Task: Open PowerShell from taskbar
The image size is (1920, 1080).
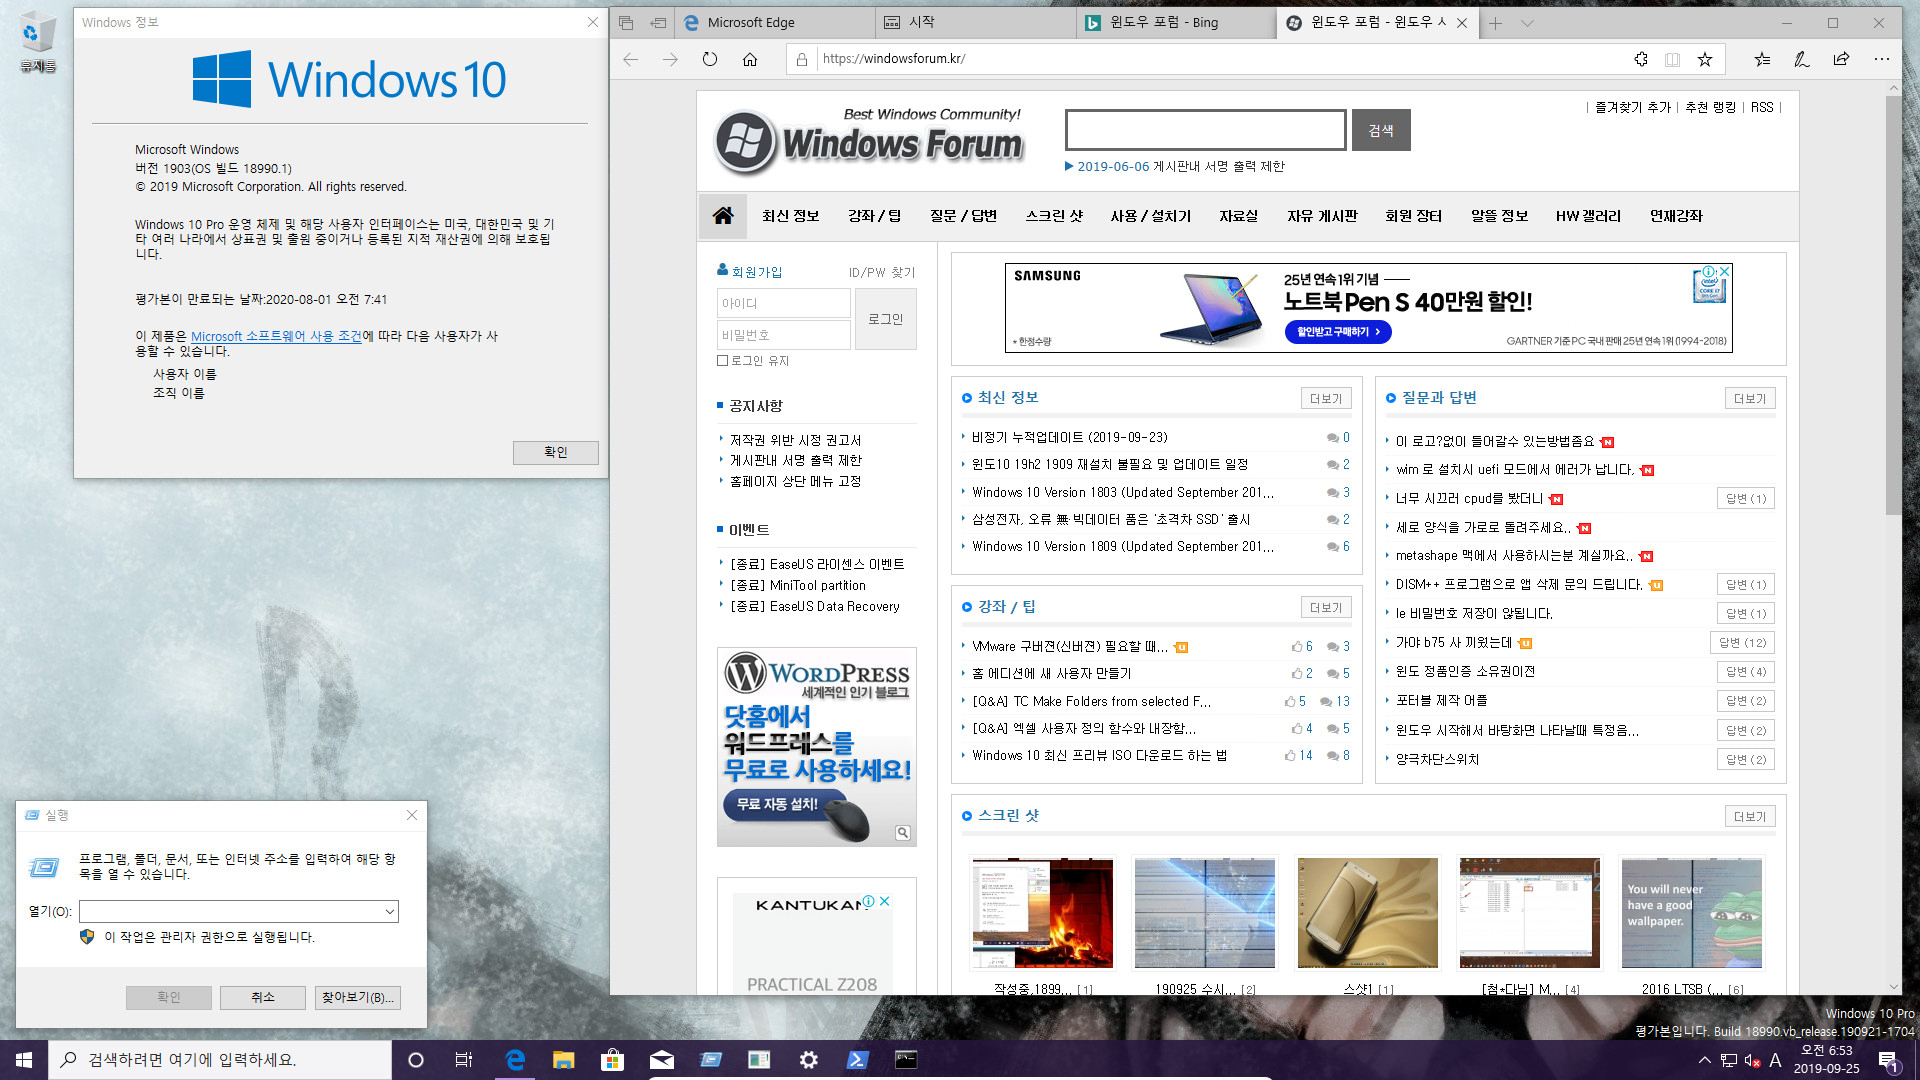Action: tap(857, 1060)
